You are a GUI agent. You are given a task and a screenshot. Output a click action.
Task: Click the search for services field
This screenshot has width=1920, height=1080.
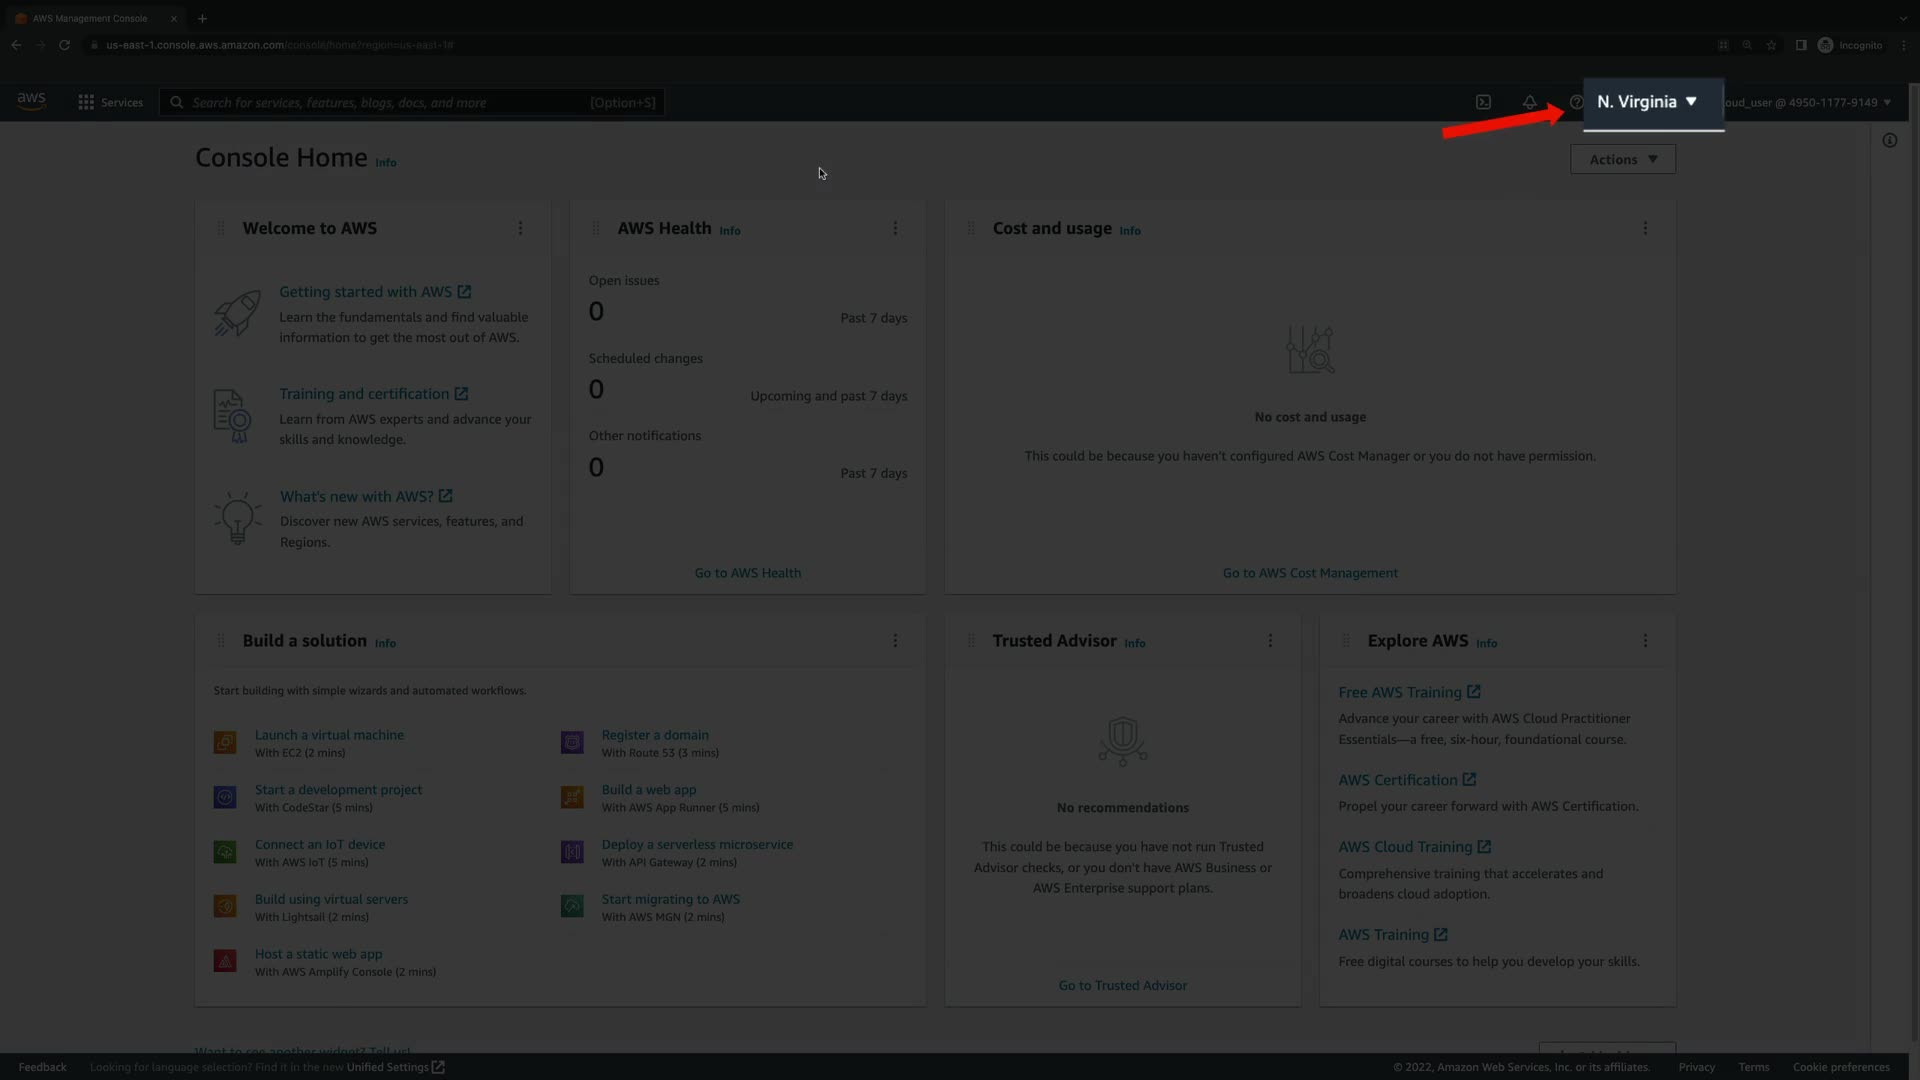390,102
